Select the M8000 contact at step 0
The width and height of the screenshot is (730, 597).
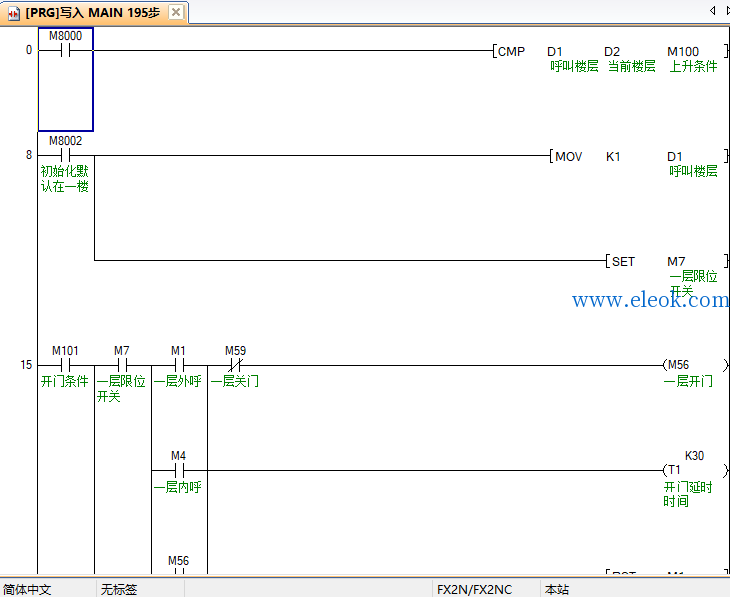click(66, 50)
